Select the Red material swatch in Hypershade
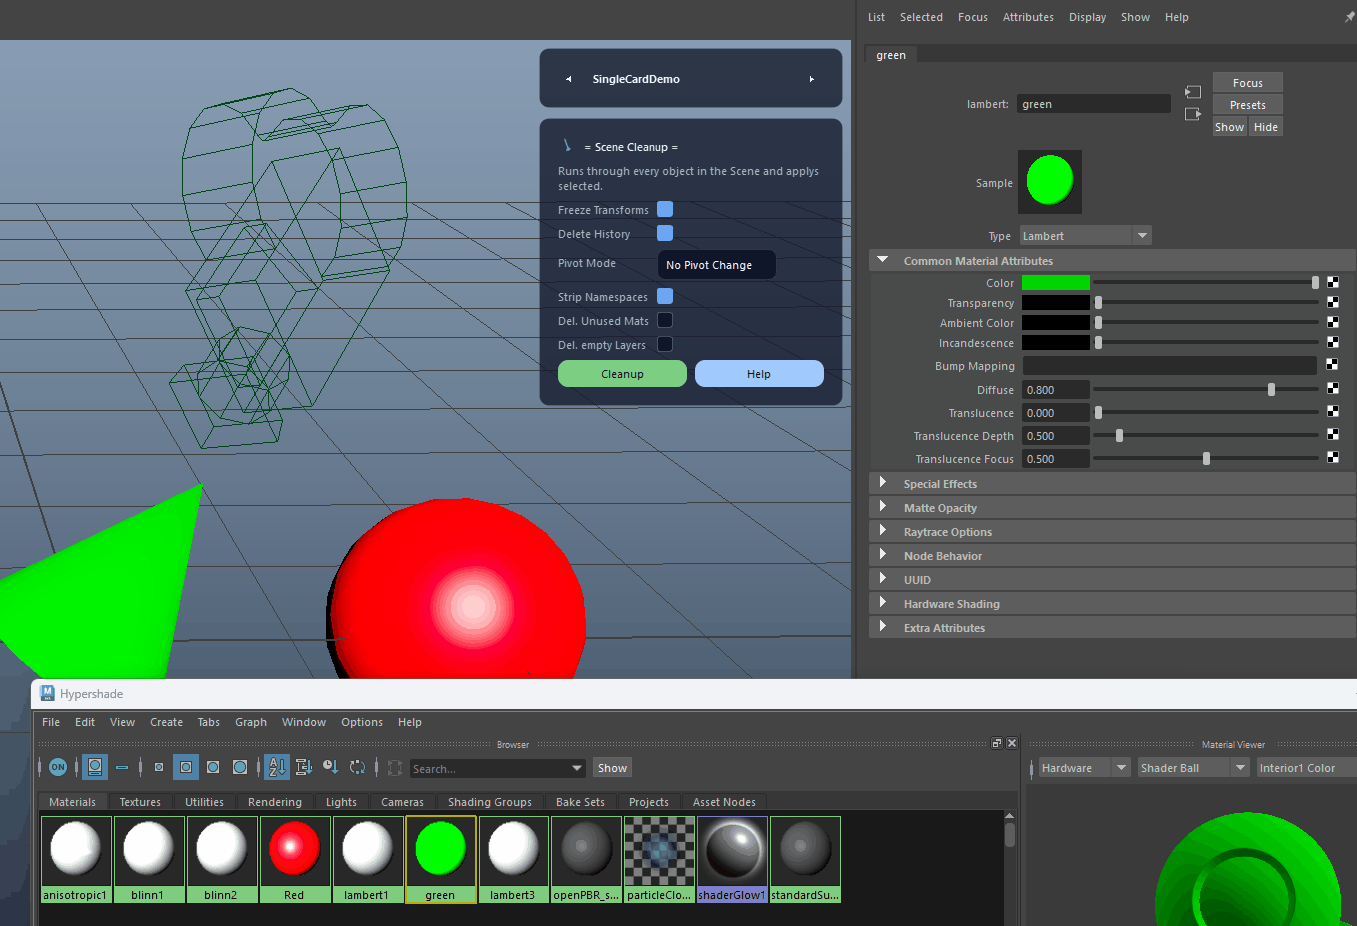This screenshot has width=1357, height=926. (294, 859)
